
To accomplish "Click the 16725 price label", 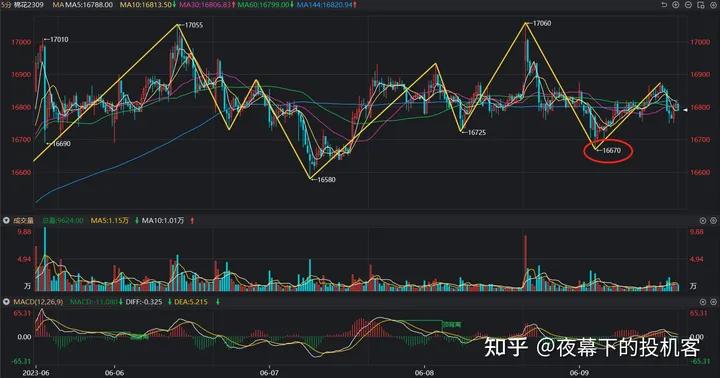I will [477, 132].
